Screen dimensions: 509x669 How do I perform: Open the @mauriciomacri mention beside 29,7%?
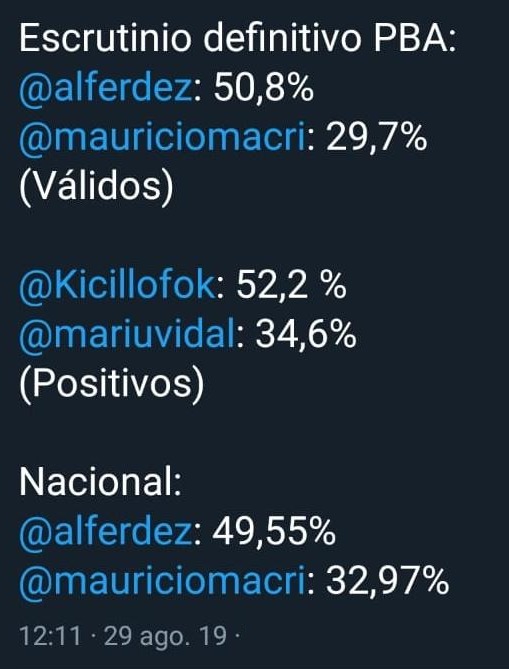pyautogui.click(x=163, y=139)
